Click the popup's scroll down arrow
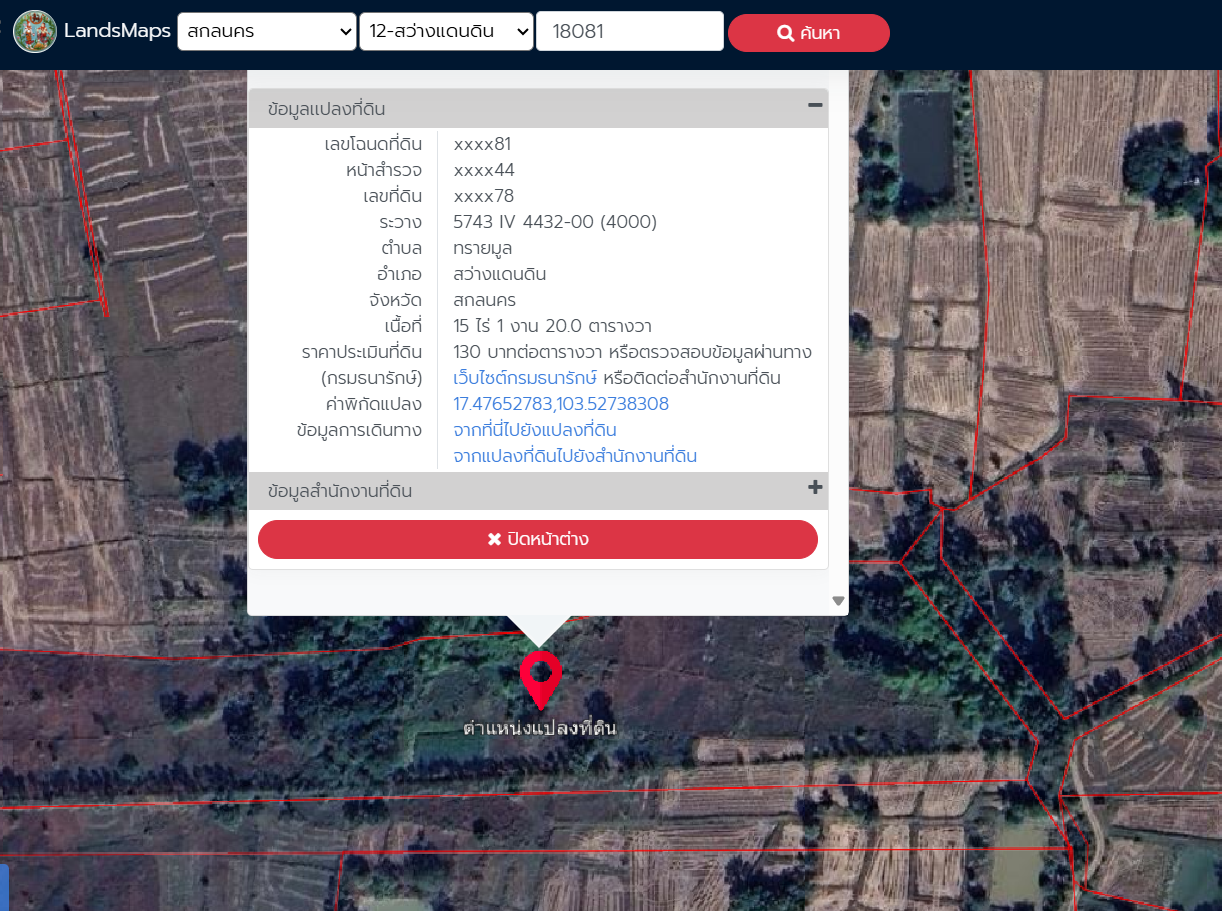This screenshot has width=1222, height=911. point(838,601)
